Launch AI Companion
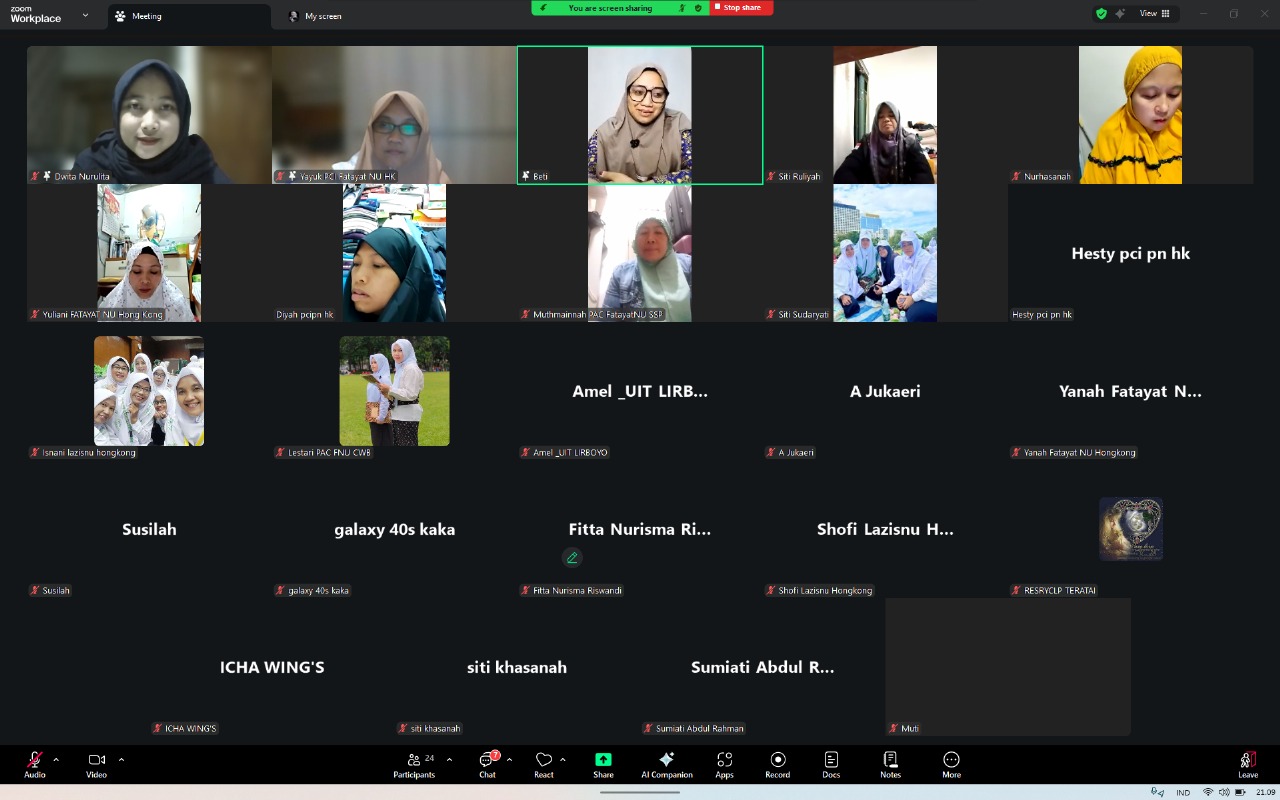Viewport: 1280px width, 800px height. (667, 764)
